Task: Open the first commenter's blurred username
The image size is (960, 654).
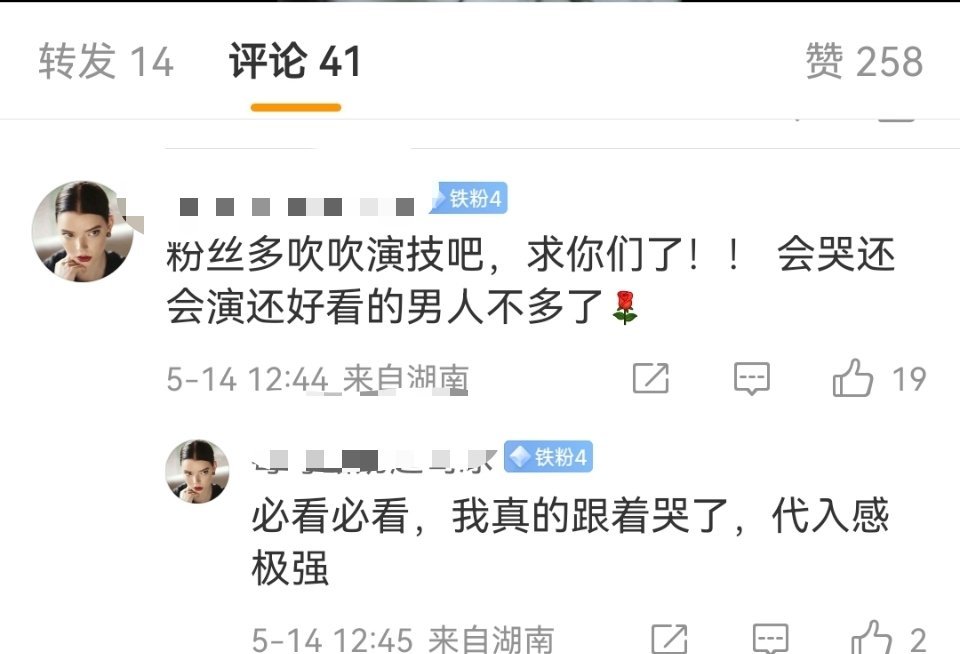Action: coord(298,206)
